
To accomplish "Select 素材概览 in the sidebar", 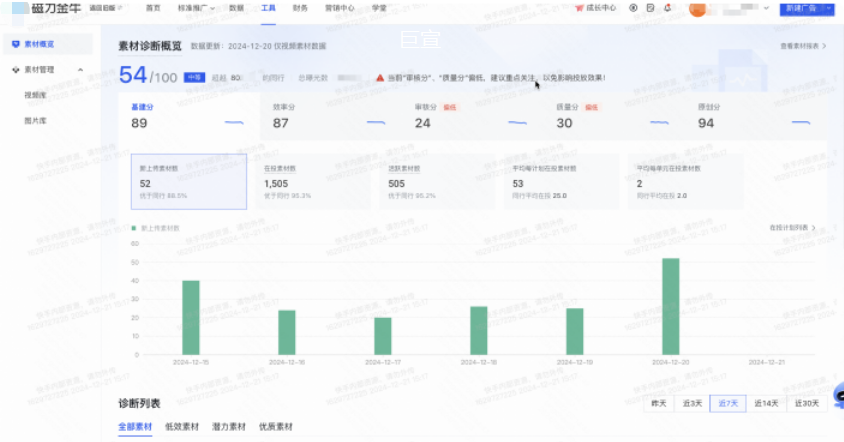I will (47, 44).
